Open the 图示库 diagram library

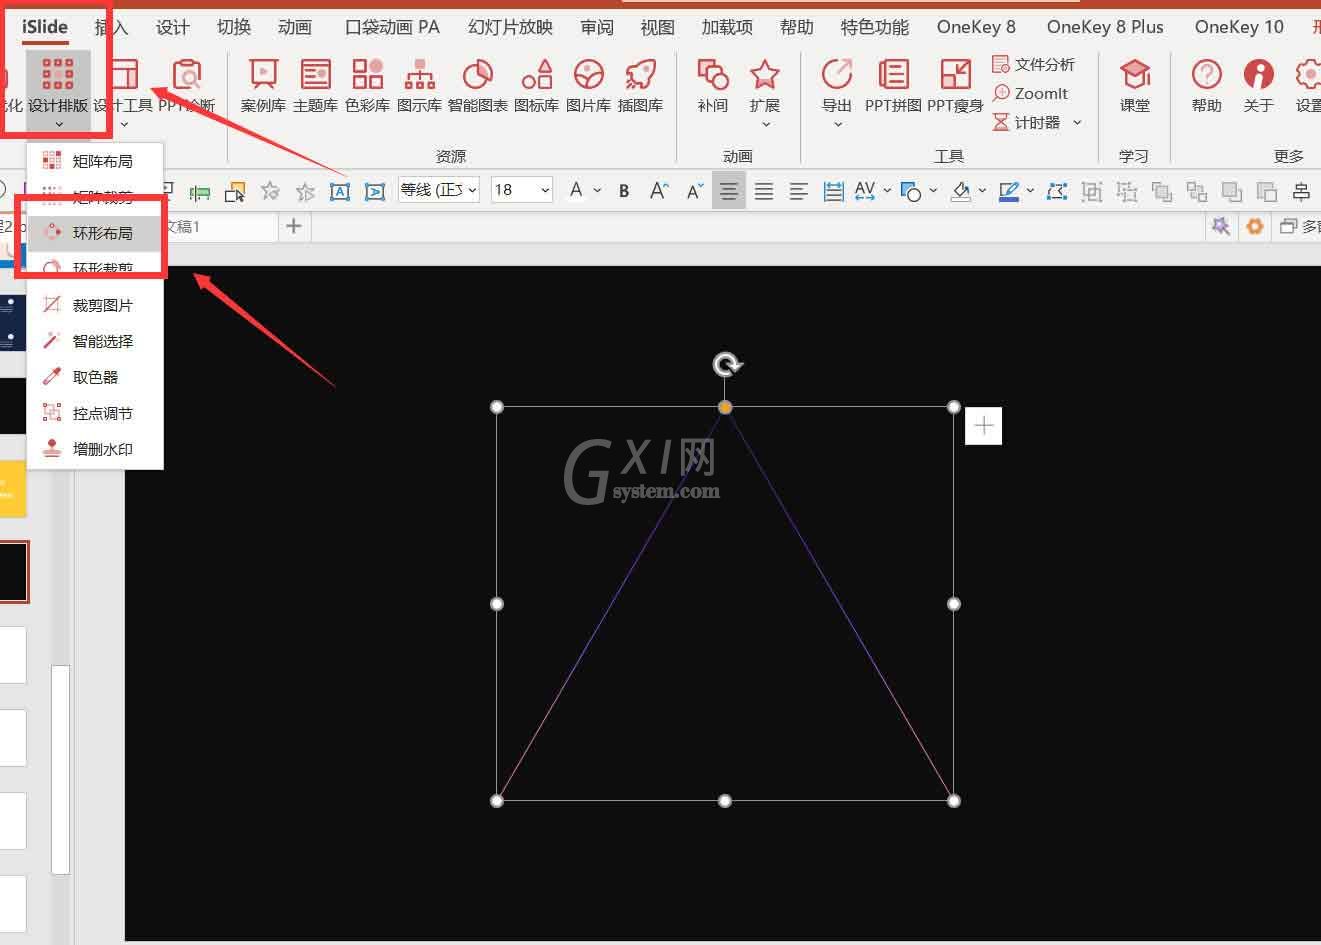419,85
